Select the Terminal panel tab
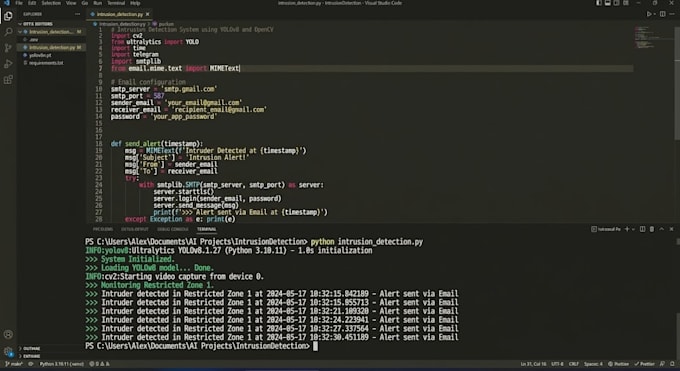 pos(206,229)
